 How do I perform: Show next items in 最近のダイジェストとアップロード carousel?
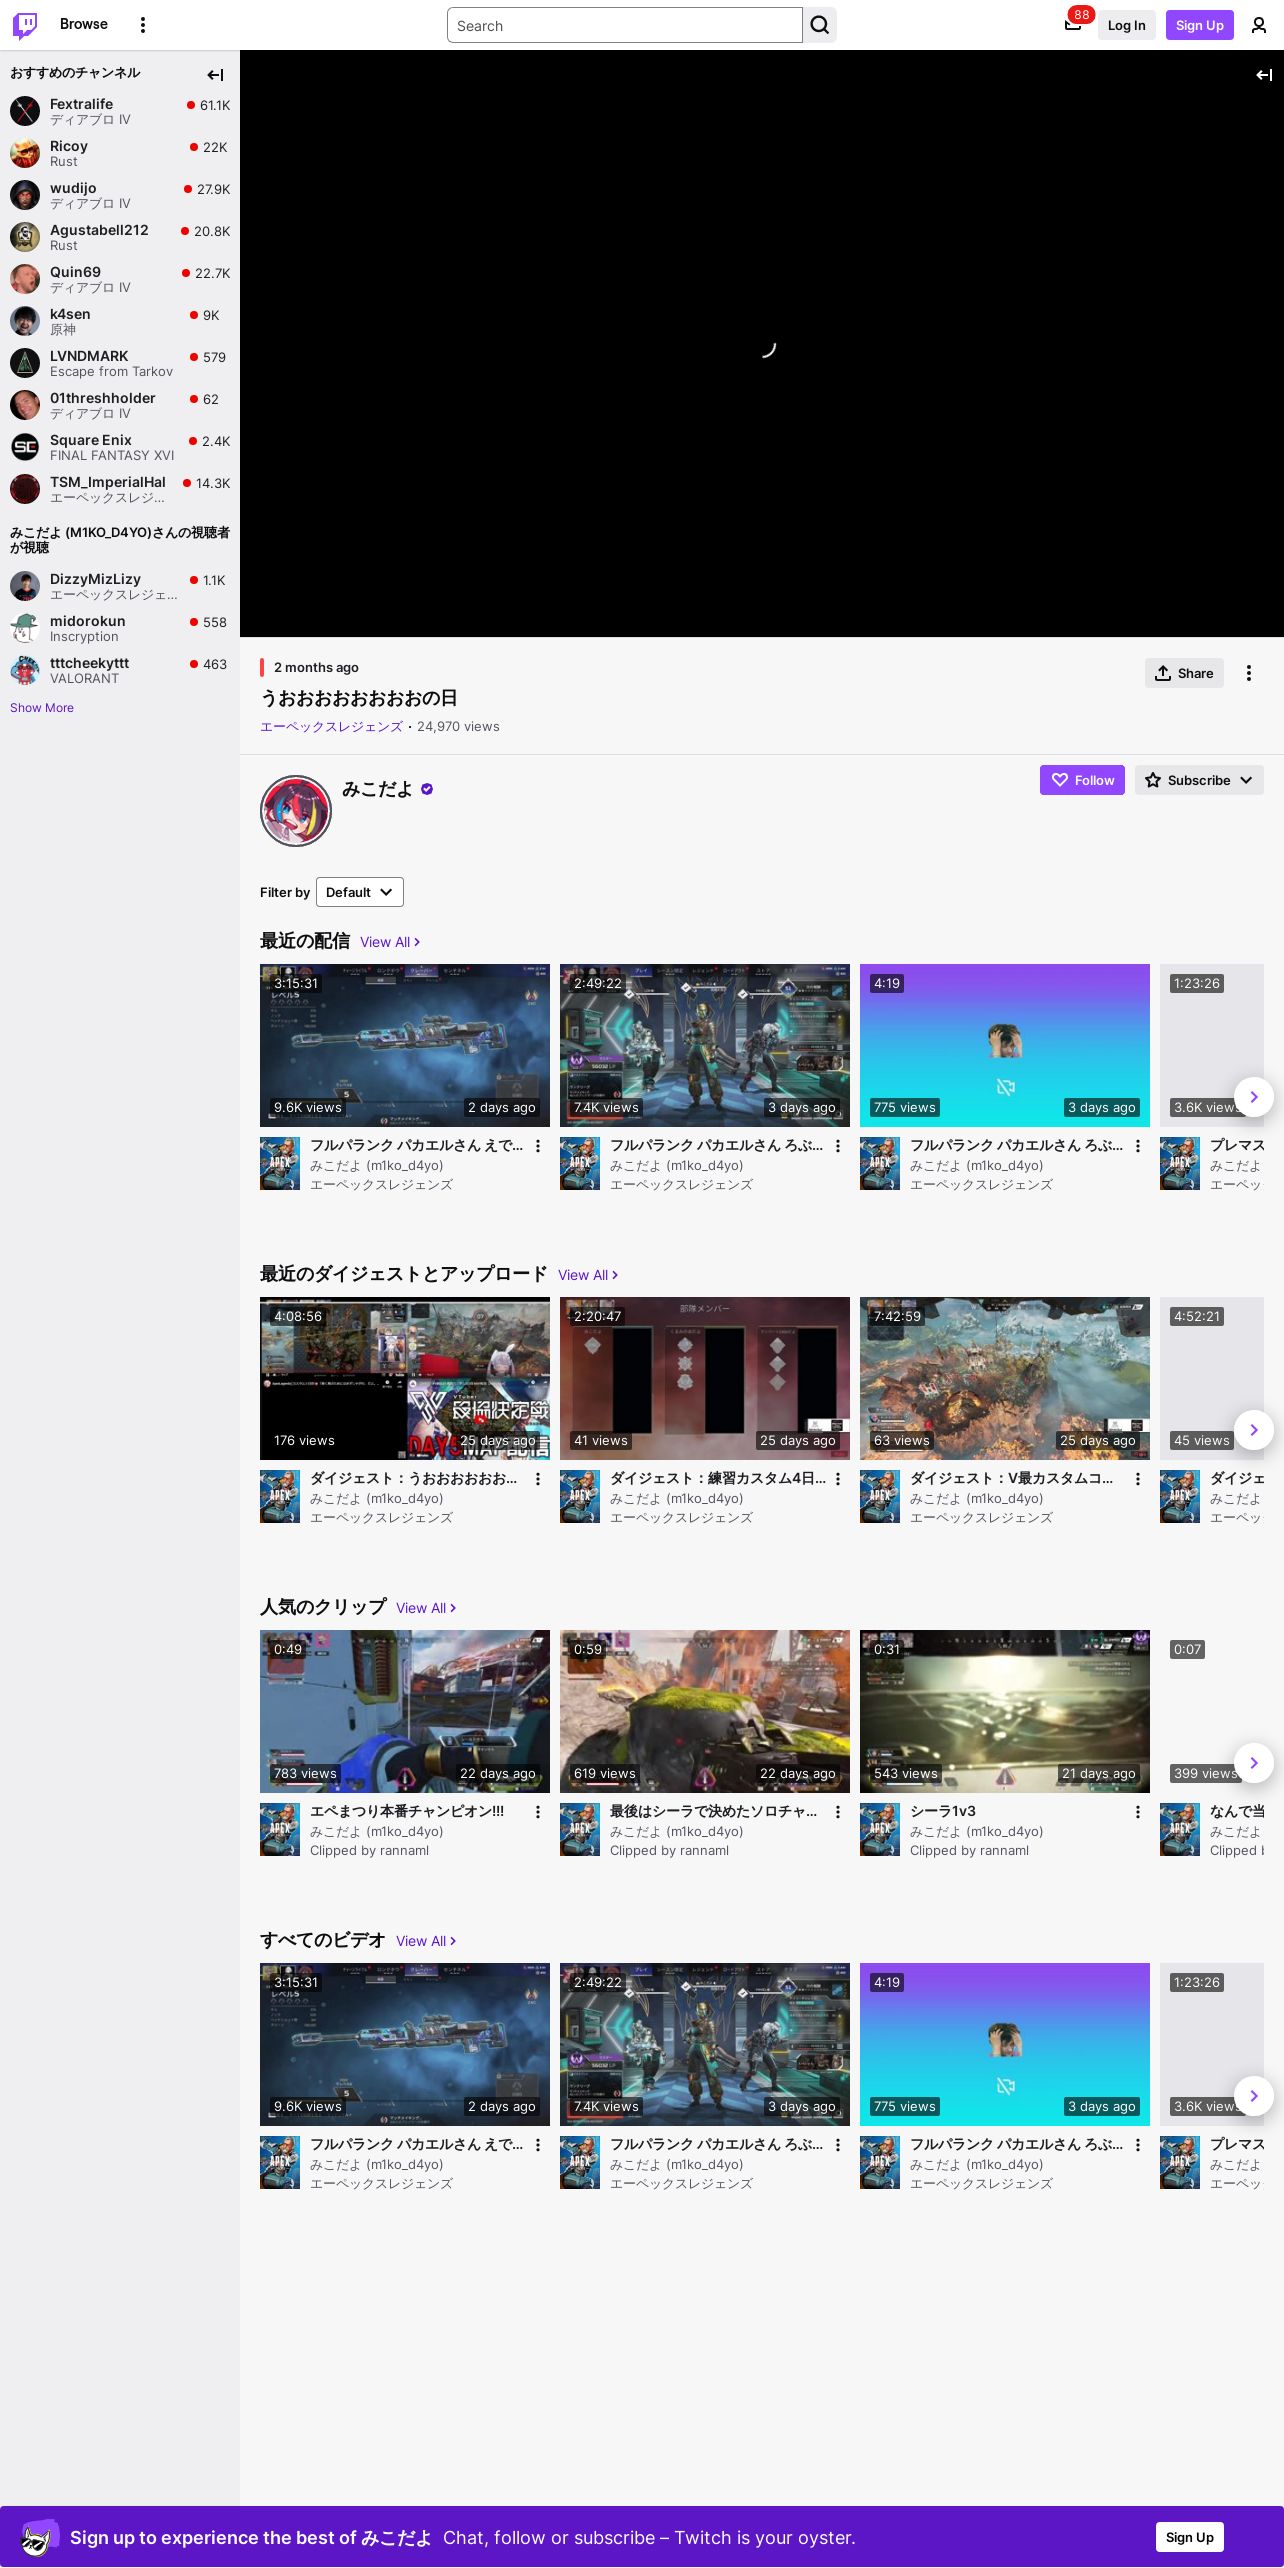pos(1254,1430)
